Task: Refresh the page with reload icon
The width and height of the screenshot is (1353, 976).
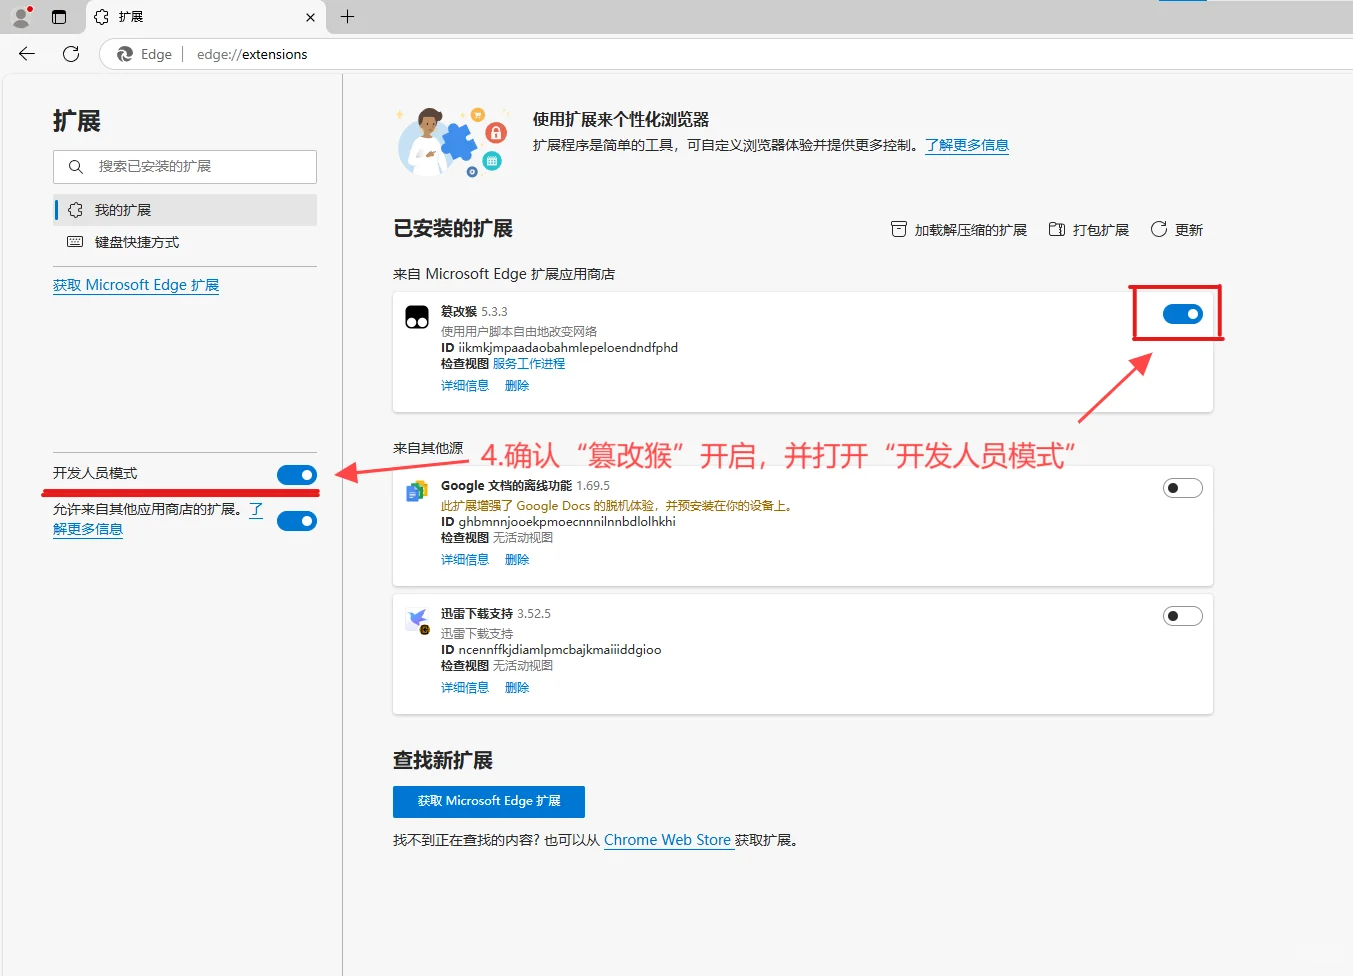Action: coord(71,54)
